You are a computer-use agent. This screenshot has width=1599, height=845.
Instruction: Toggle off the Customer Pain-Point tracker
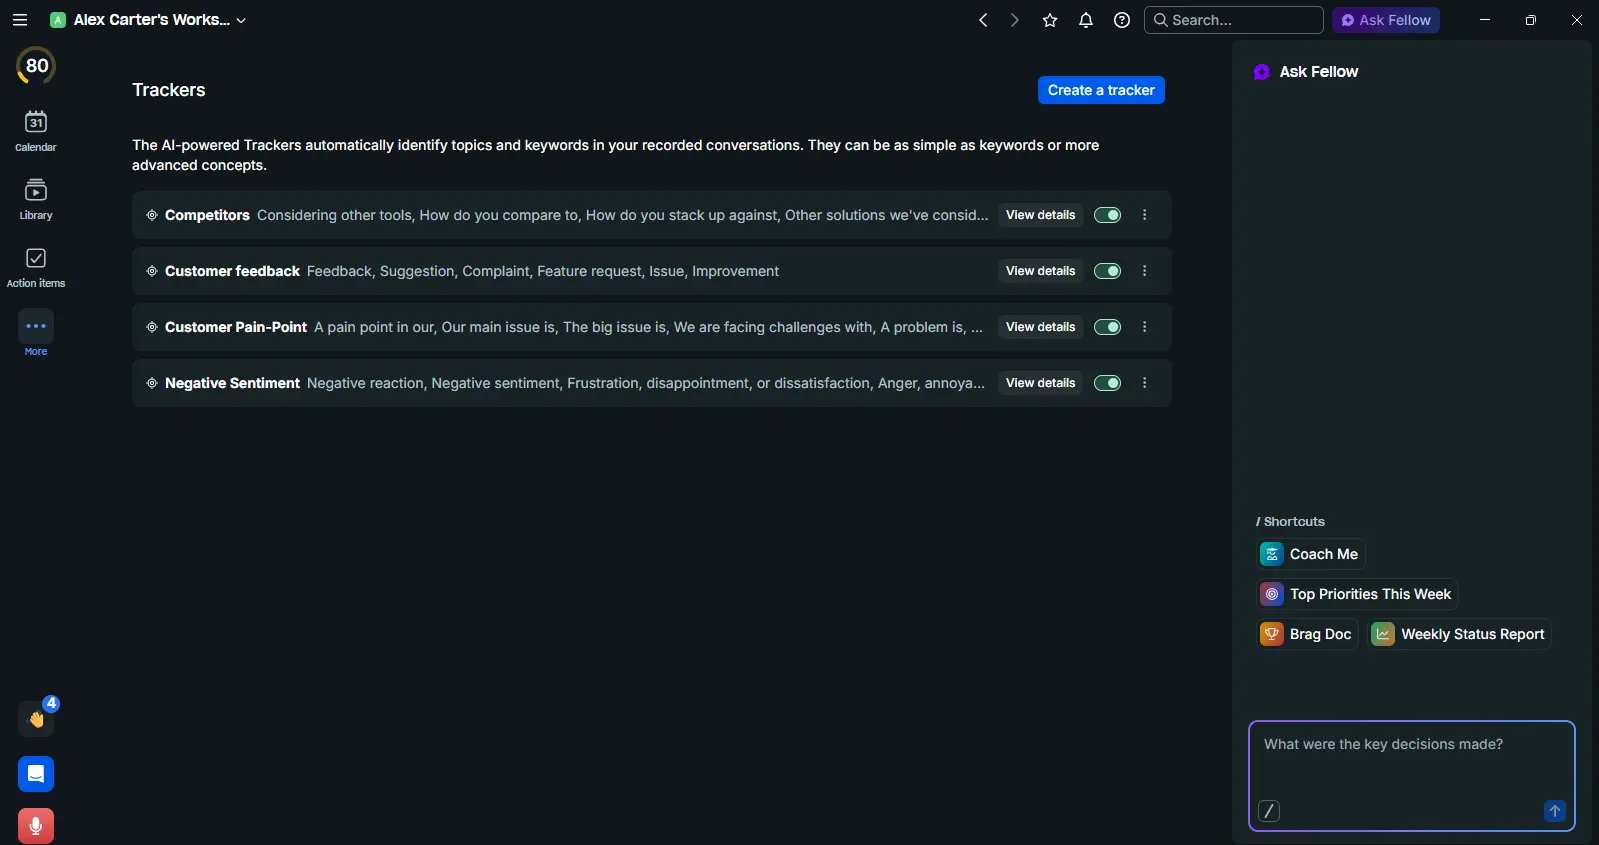pyautogui.click(x=1107, y=327)
